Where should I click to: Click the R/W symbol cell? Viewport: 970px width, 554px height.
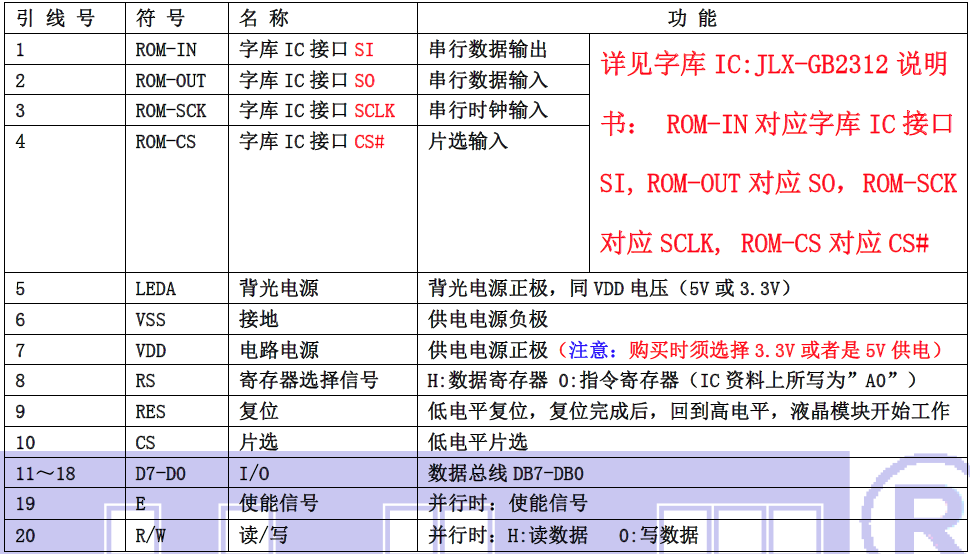[x=150, y=535]
